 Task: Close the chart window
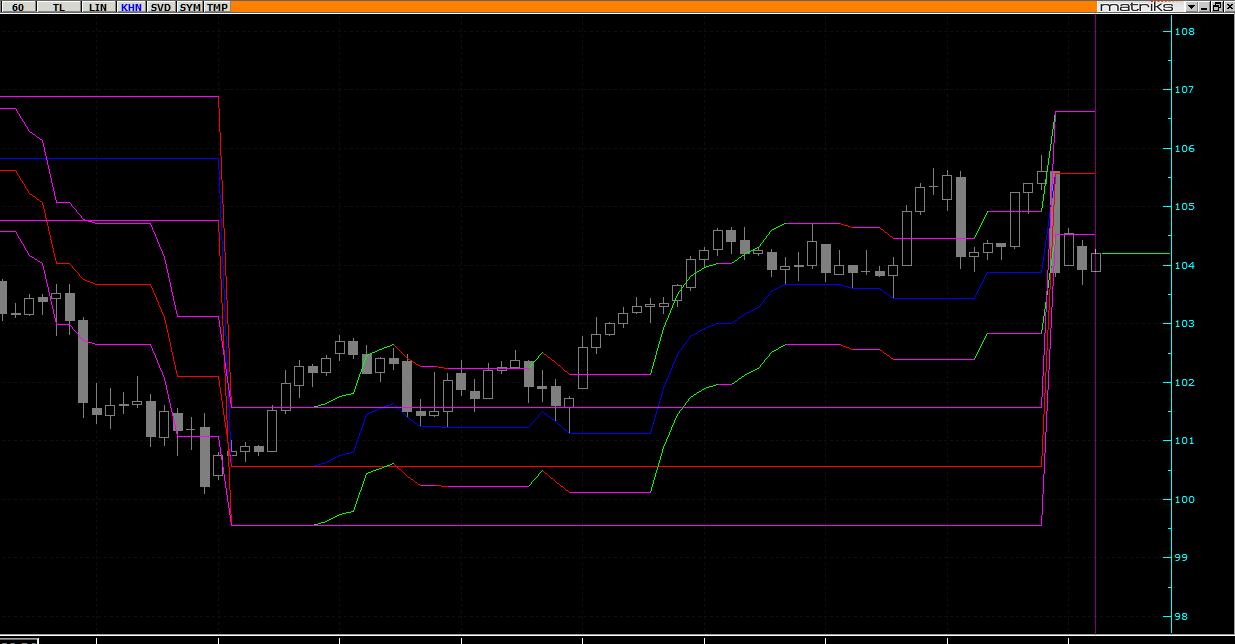coord(1229,6)
